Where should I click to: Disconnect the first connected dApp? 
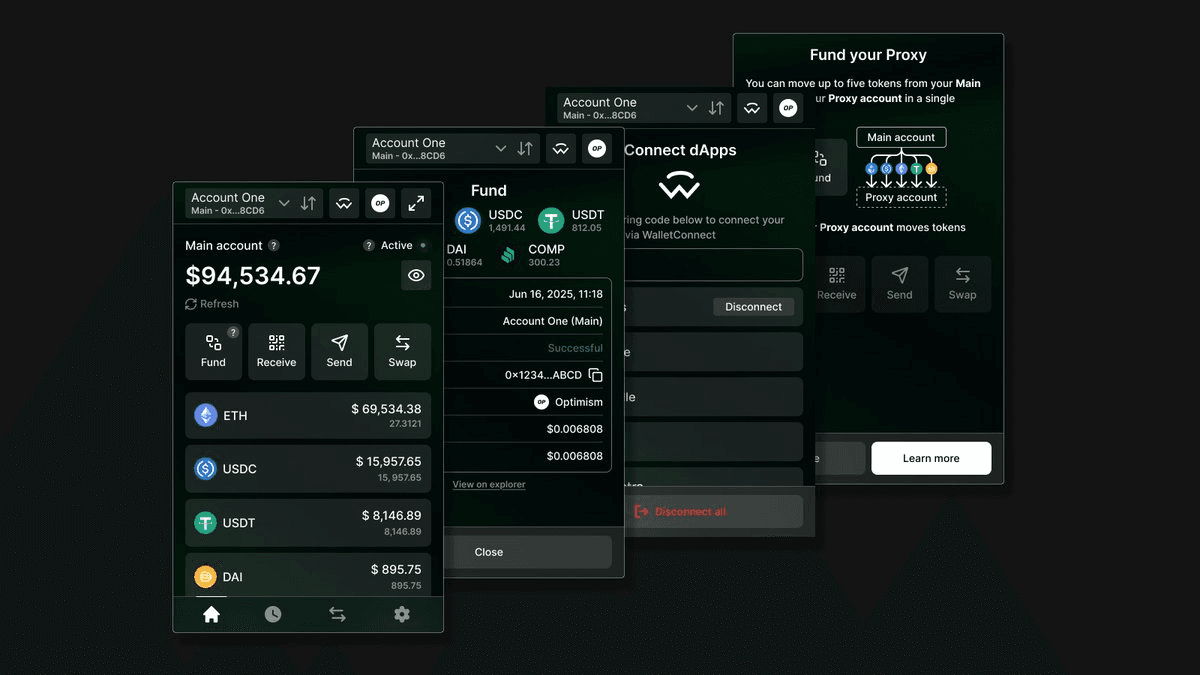pyautogui.click(x=753, y=307)
